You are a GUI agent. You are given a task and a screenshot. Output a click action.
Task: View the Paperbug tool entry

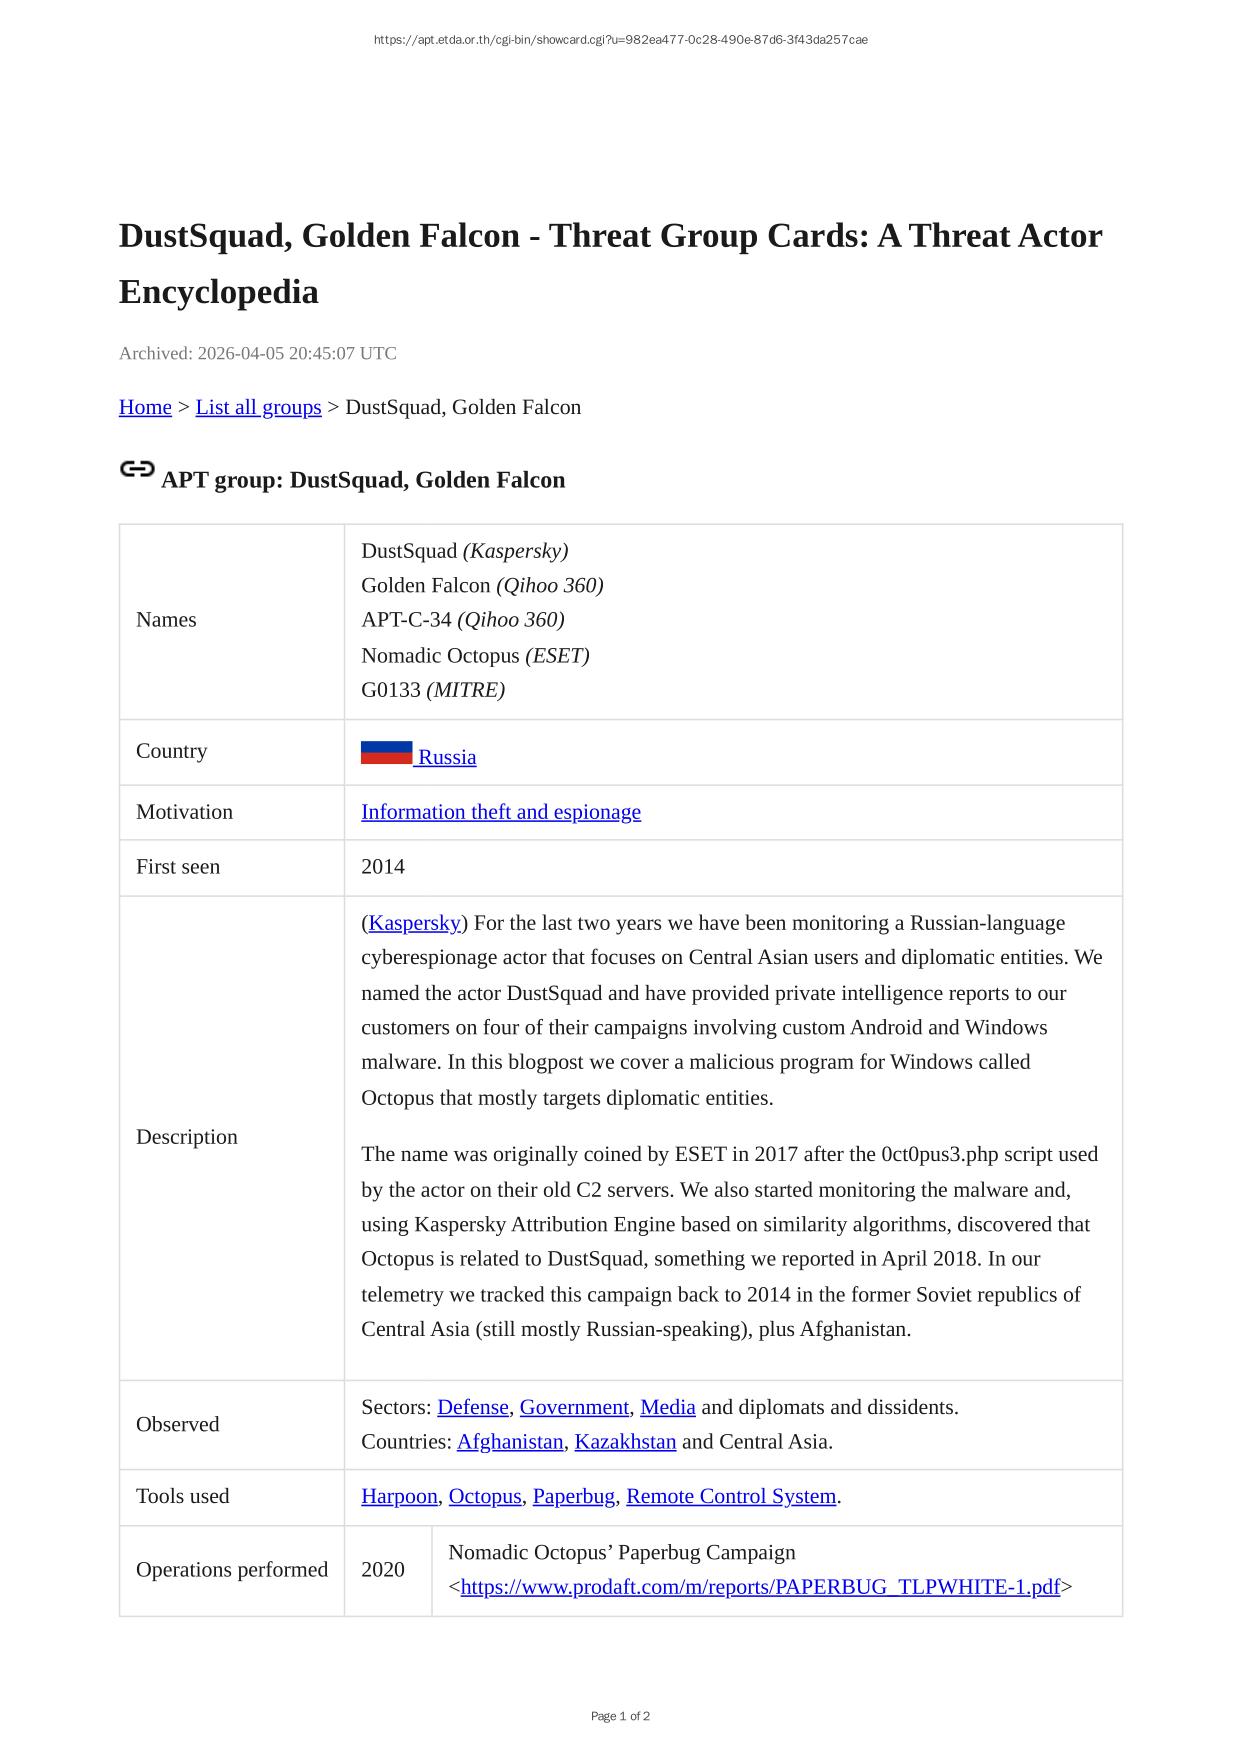click(x=573, y=1496)
